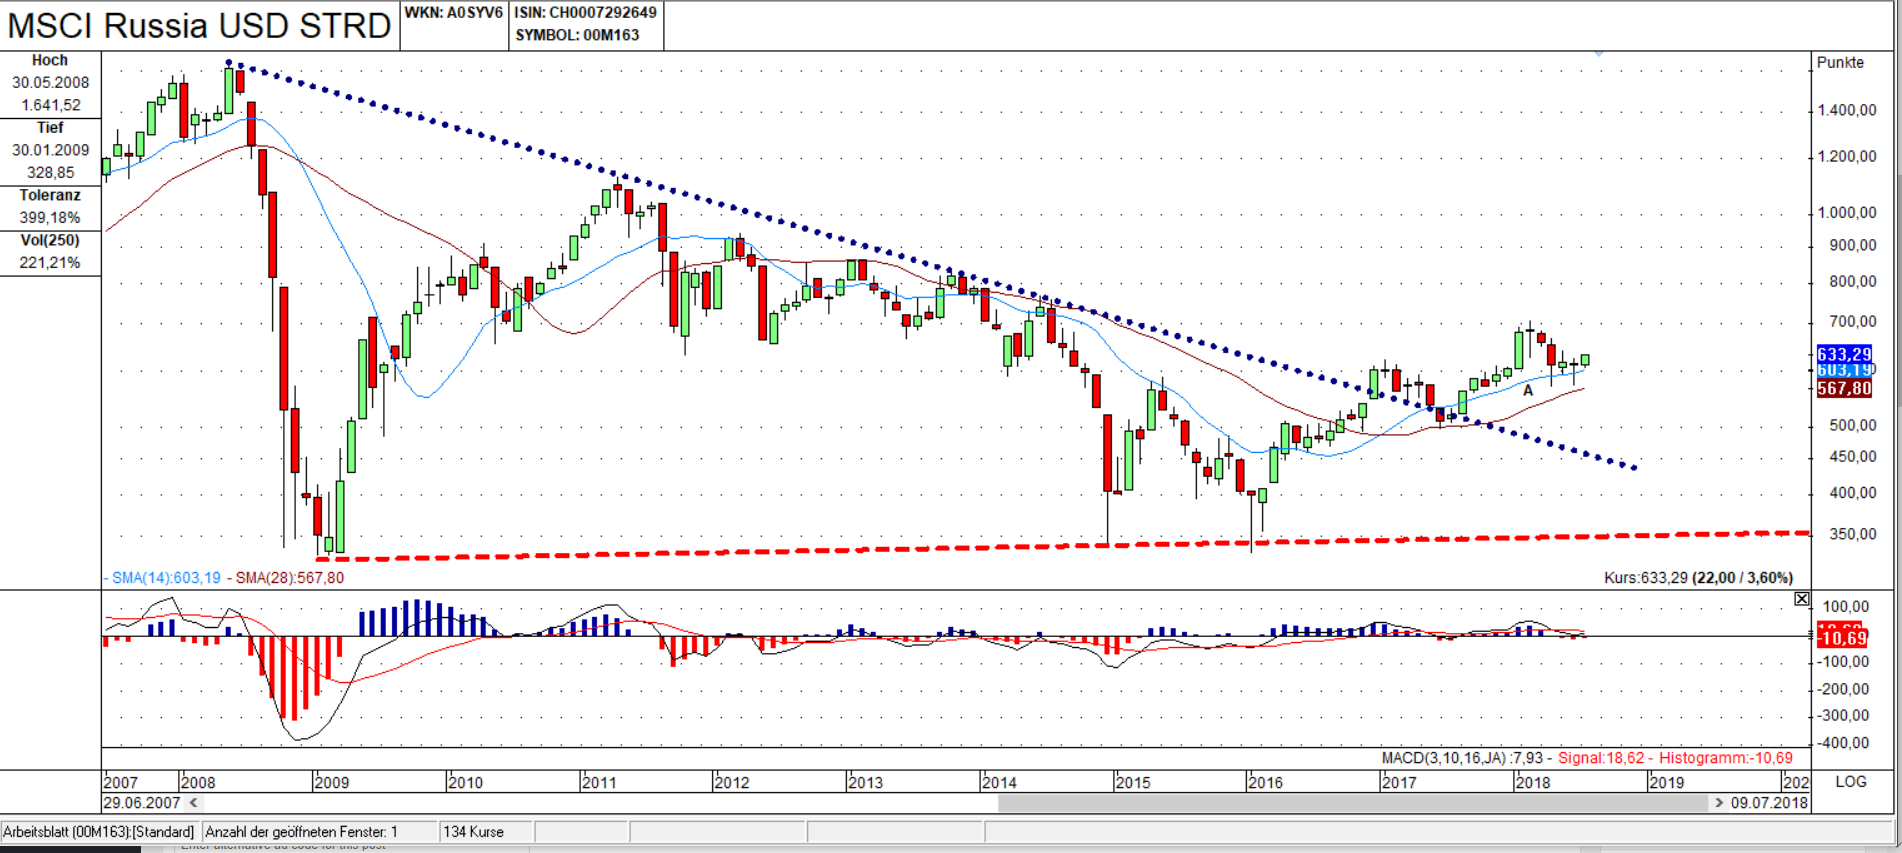Viewport: 1902px width, 853px height.
Task: Click the 2011 year marker on time axis
Action: tap(599, 782)
